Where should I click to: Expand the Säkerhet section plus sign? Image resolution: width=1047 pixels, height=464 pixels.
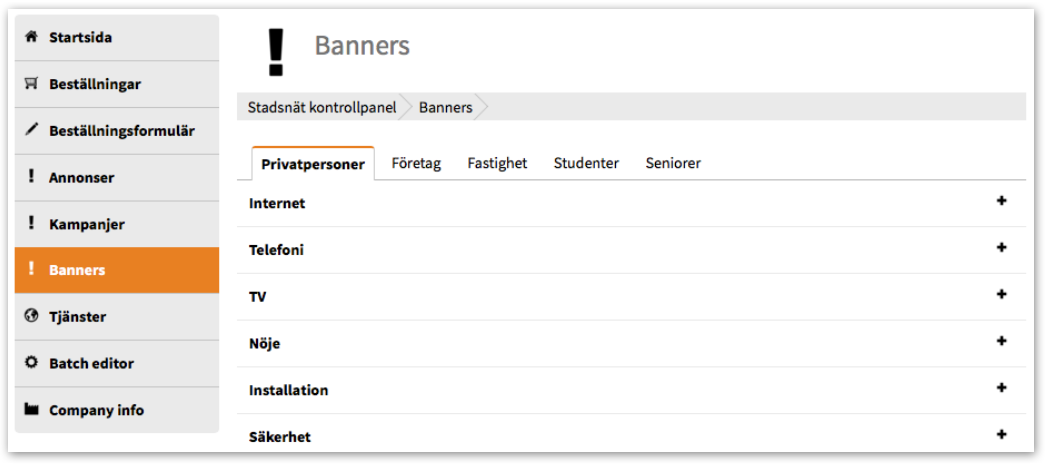coord(1001,435)
